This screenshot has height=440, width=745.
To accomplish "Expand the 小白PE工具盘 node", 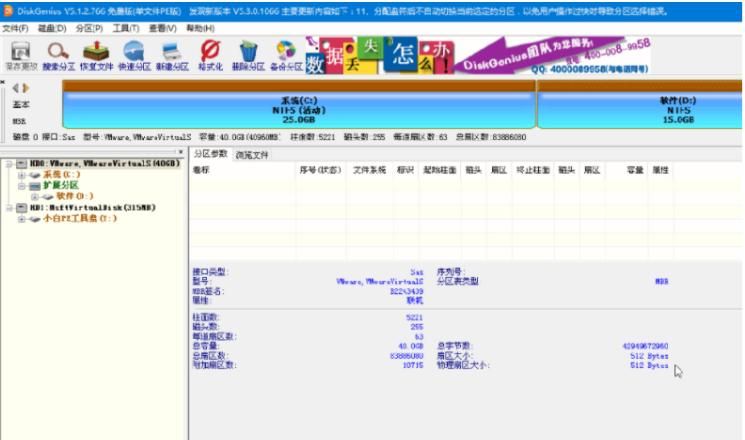I will click(x=22, y=219).
